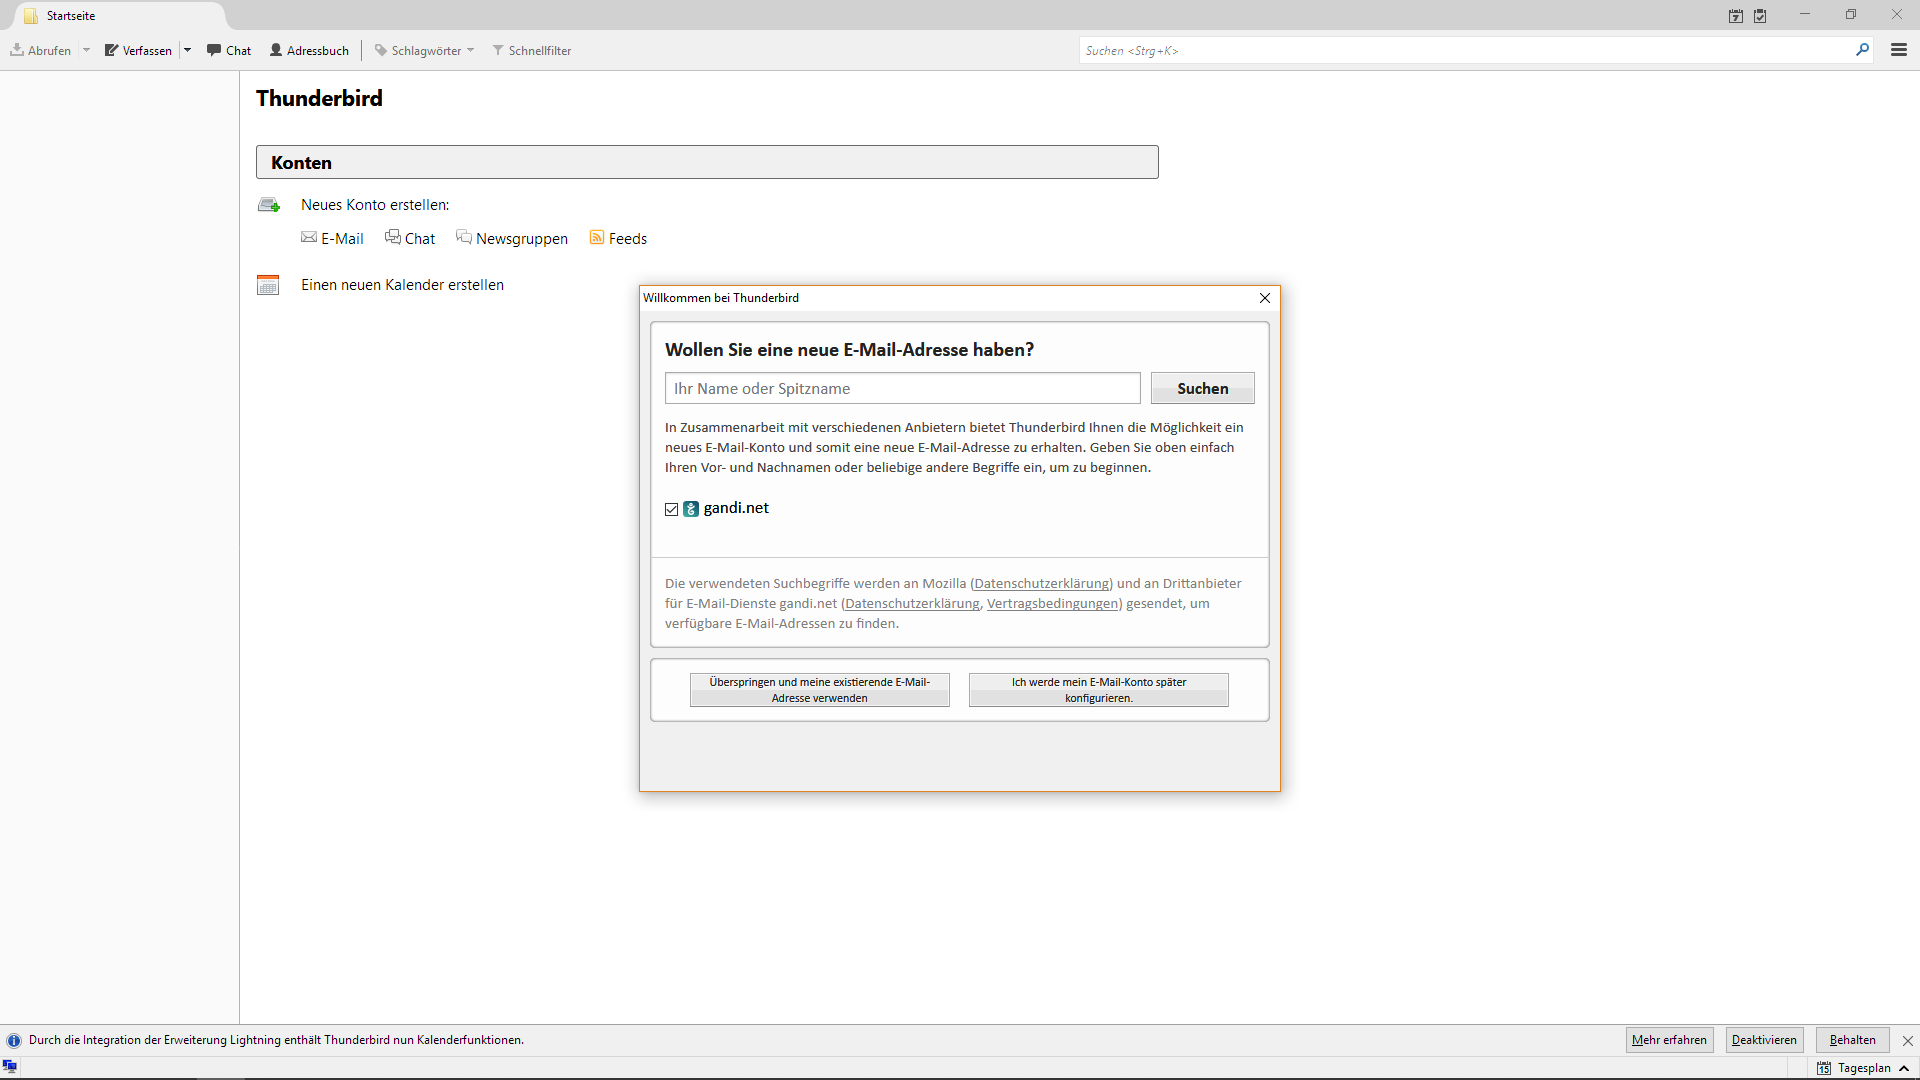Toggle the Schnellfilter bar

coord(531,50)
